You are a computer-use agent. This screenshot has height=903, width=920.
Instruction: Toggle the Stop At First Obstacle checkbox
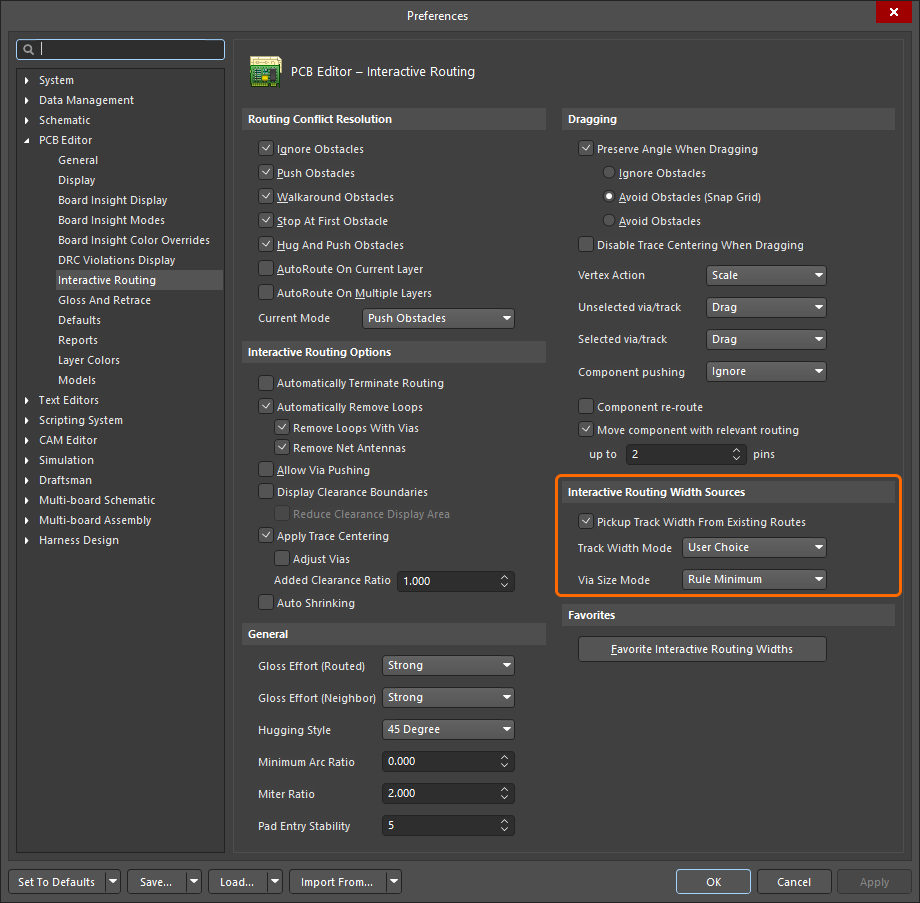266,221
